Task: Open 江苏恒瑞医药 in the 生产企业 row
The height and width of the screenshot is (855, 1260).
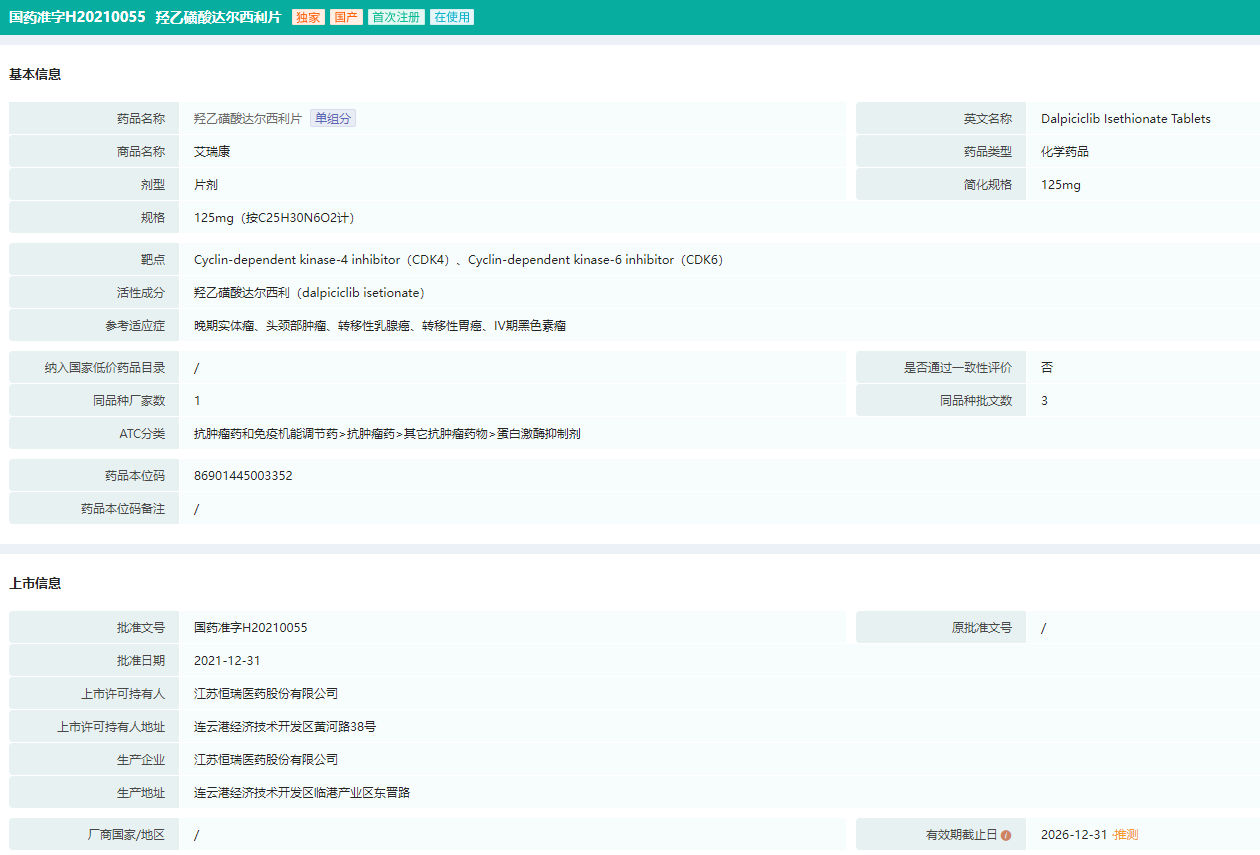Action: coord(266,760)
